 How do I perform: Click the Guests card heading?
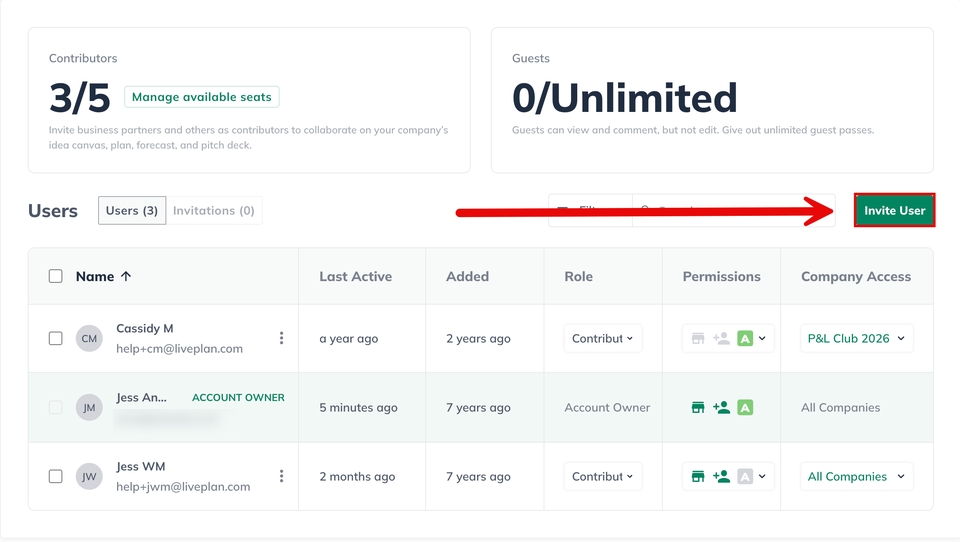pyautogui.click(x=531, y=58)
